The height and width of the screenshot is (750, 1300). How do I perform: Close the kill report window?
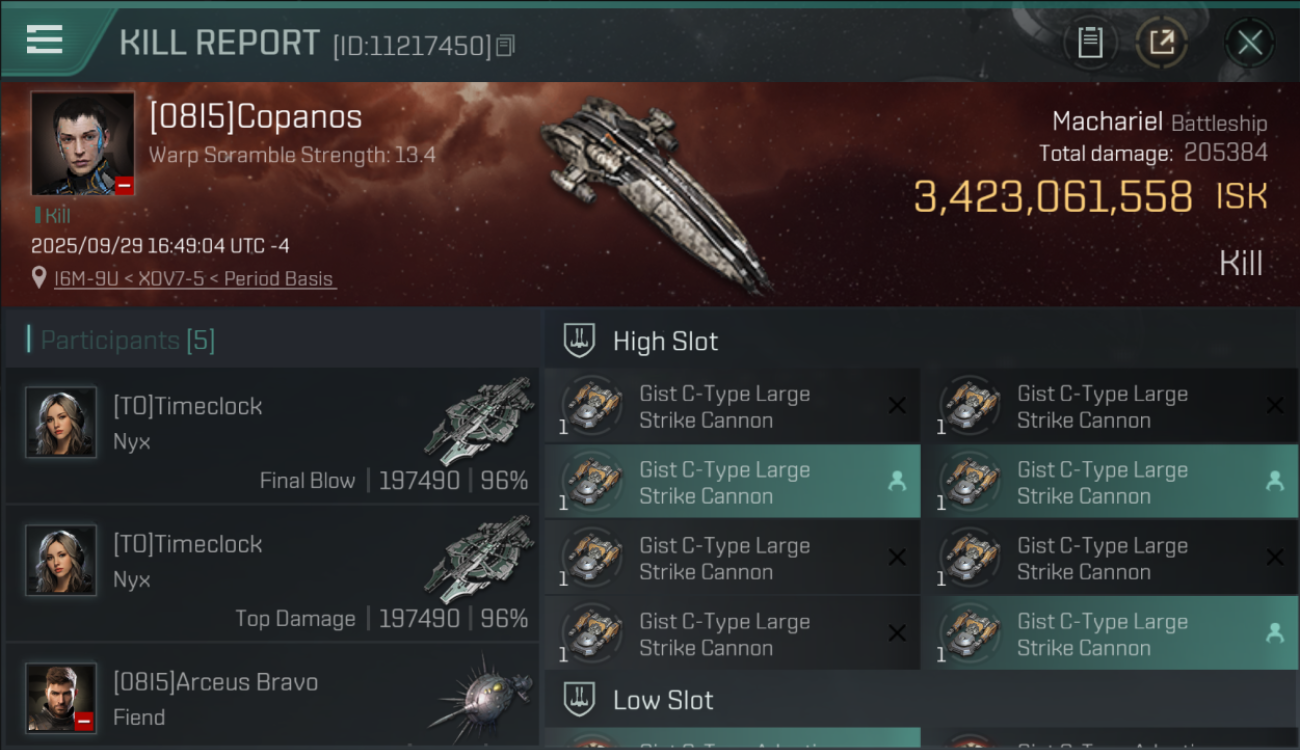click(x=1249, y=43)
